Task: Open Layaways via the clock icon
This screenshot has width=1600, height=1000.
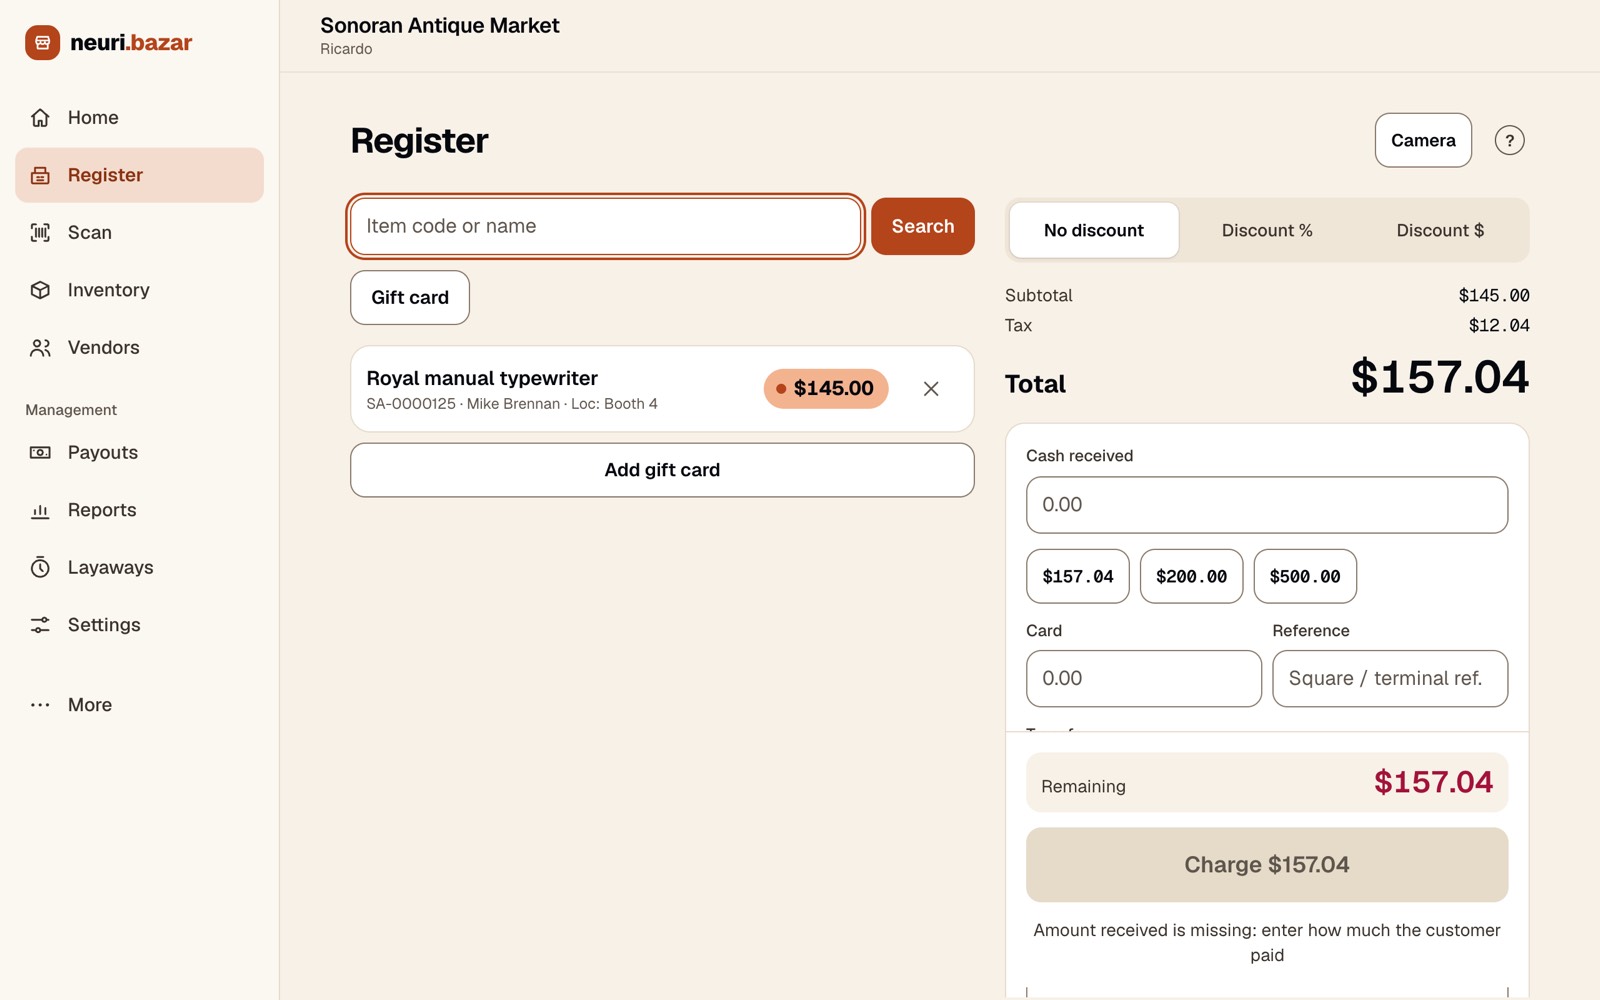Action: coord(40,568)
